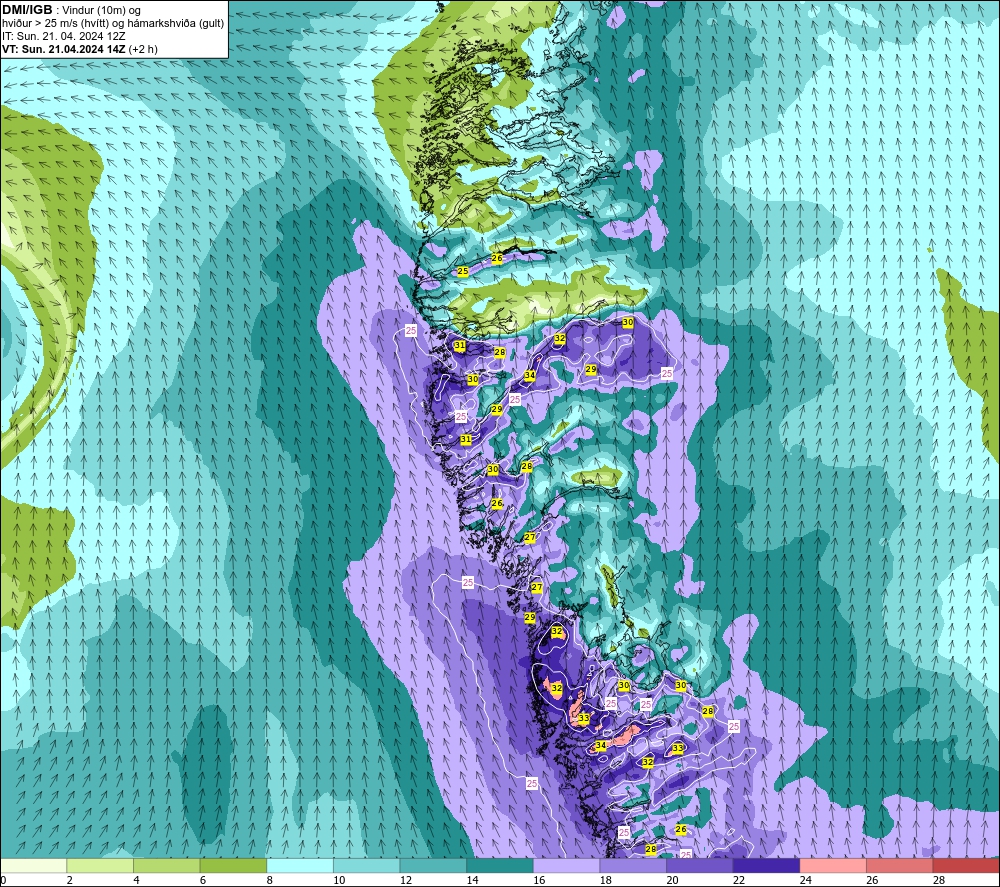Image resolution: width=1000 pixels, height=887 pixels.
Task: Click the '(+2 h)' forecast offset text
Action: click(x=143, y=49)
